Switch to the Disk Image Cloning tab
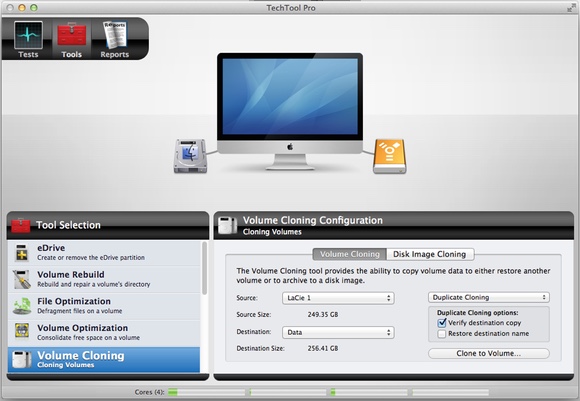Screen dimensions: 580x401 coord(430,254)
